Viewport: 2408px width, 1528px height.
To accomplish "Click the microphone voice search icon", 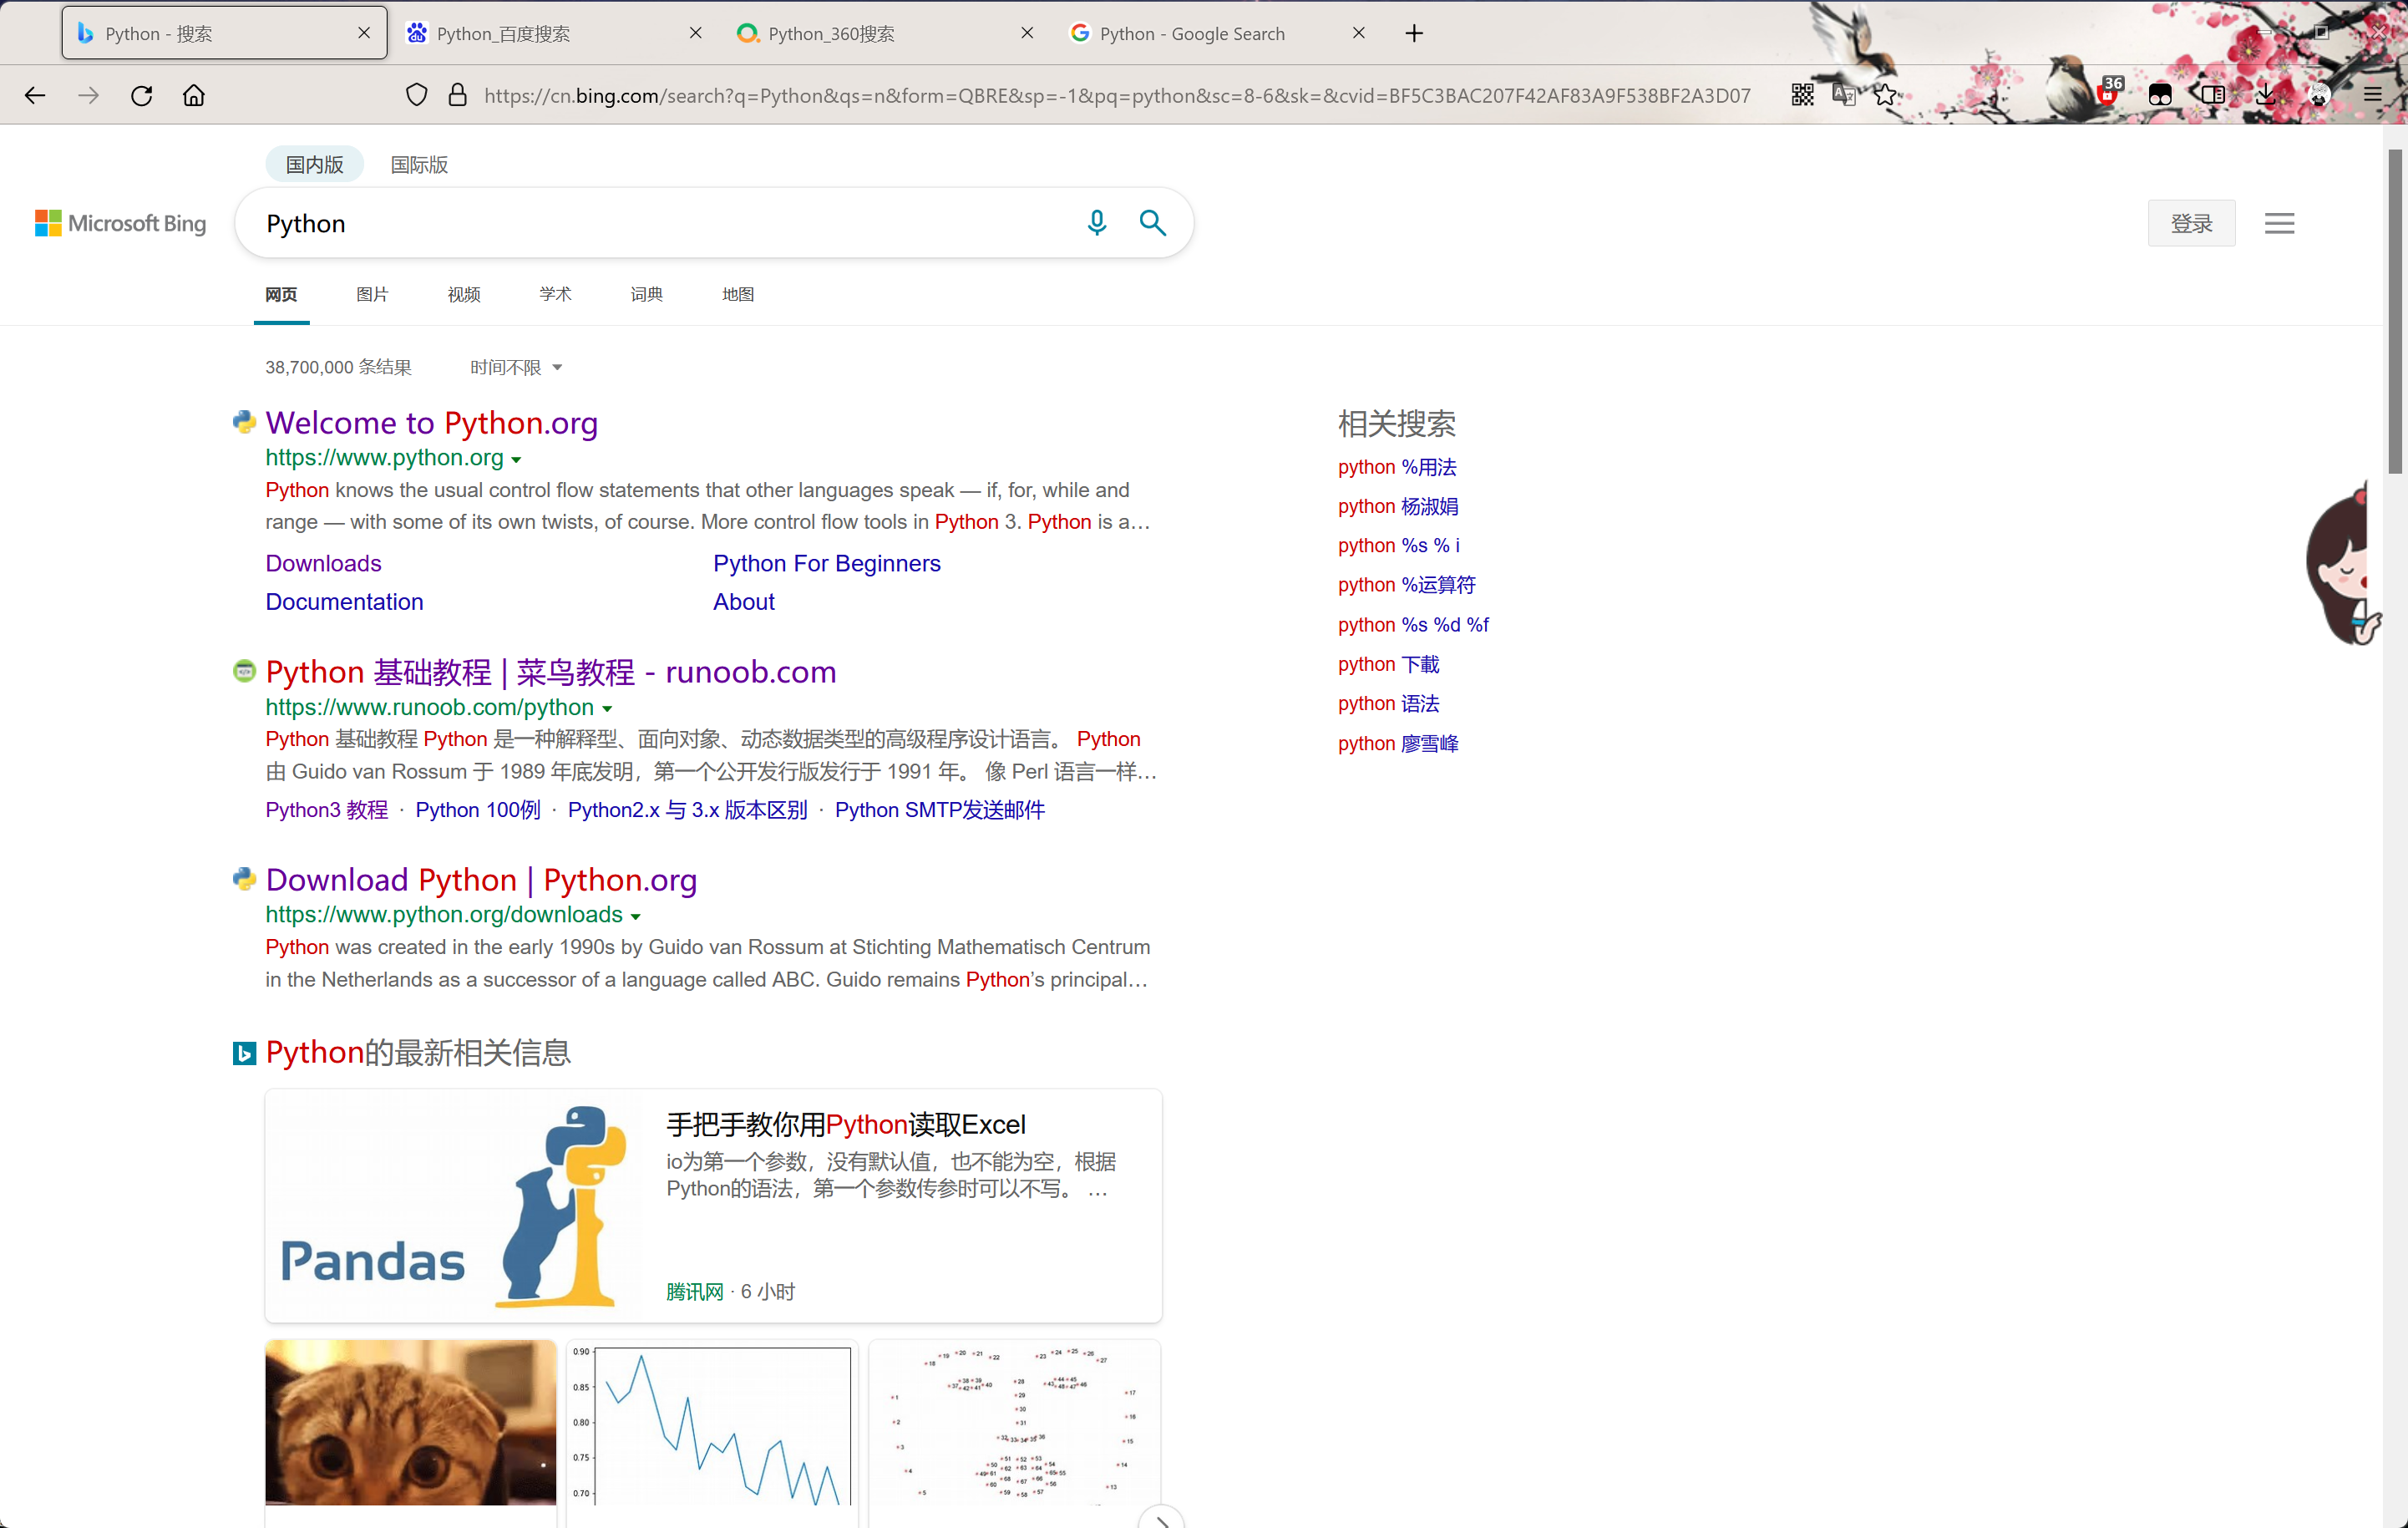I will 1096,222.
